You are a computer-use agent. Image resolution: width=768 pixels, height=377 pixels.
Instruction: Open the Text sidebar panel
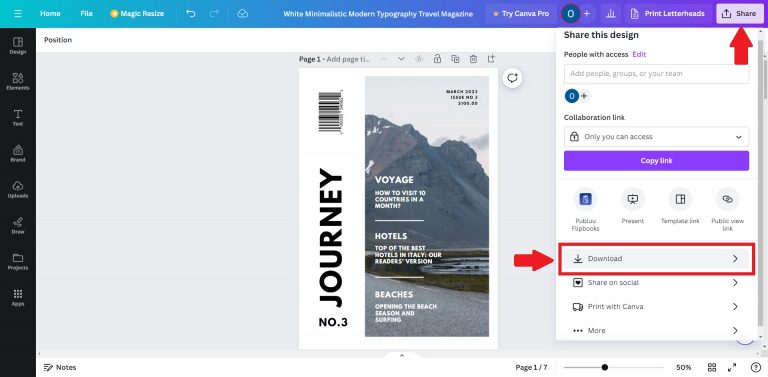tap(18, 118)
